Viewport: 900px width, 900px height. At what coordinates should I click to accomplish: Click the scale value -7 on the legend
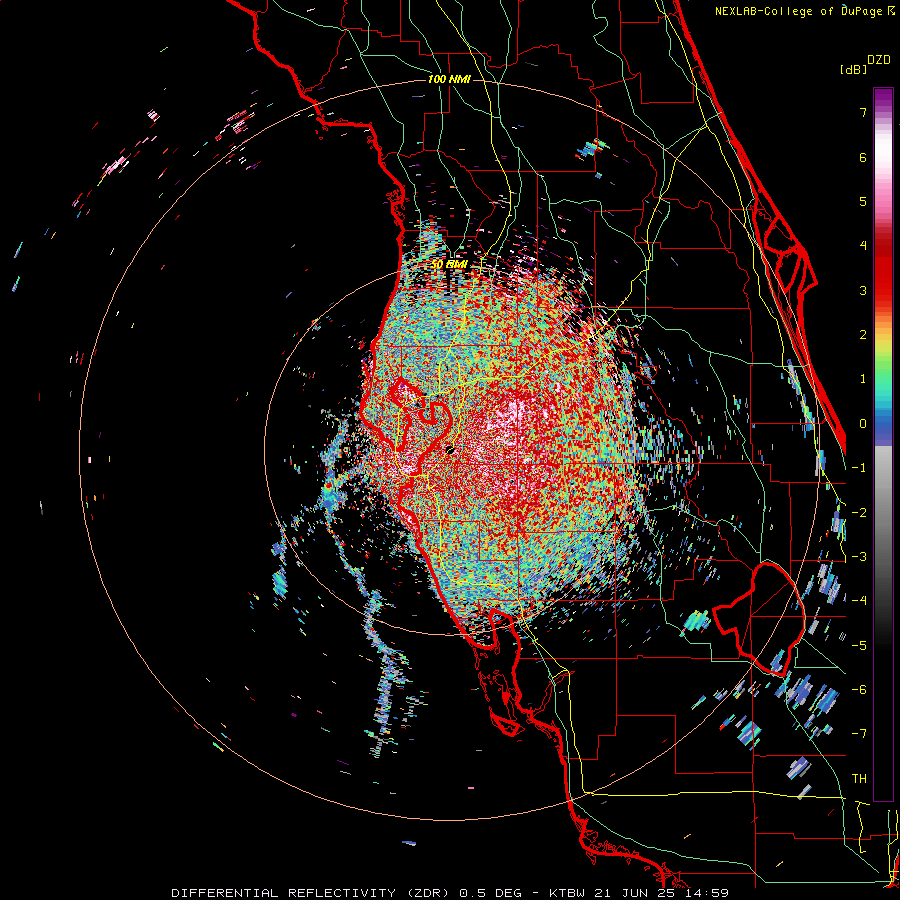pyautogui.click(x=859, y=734)
